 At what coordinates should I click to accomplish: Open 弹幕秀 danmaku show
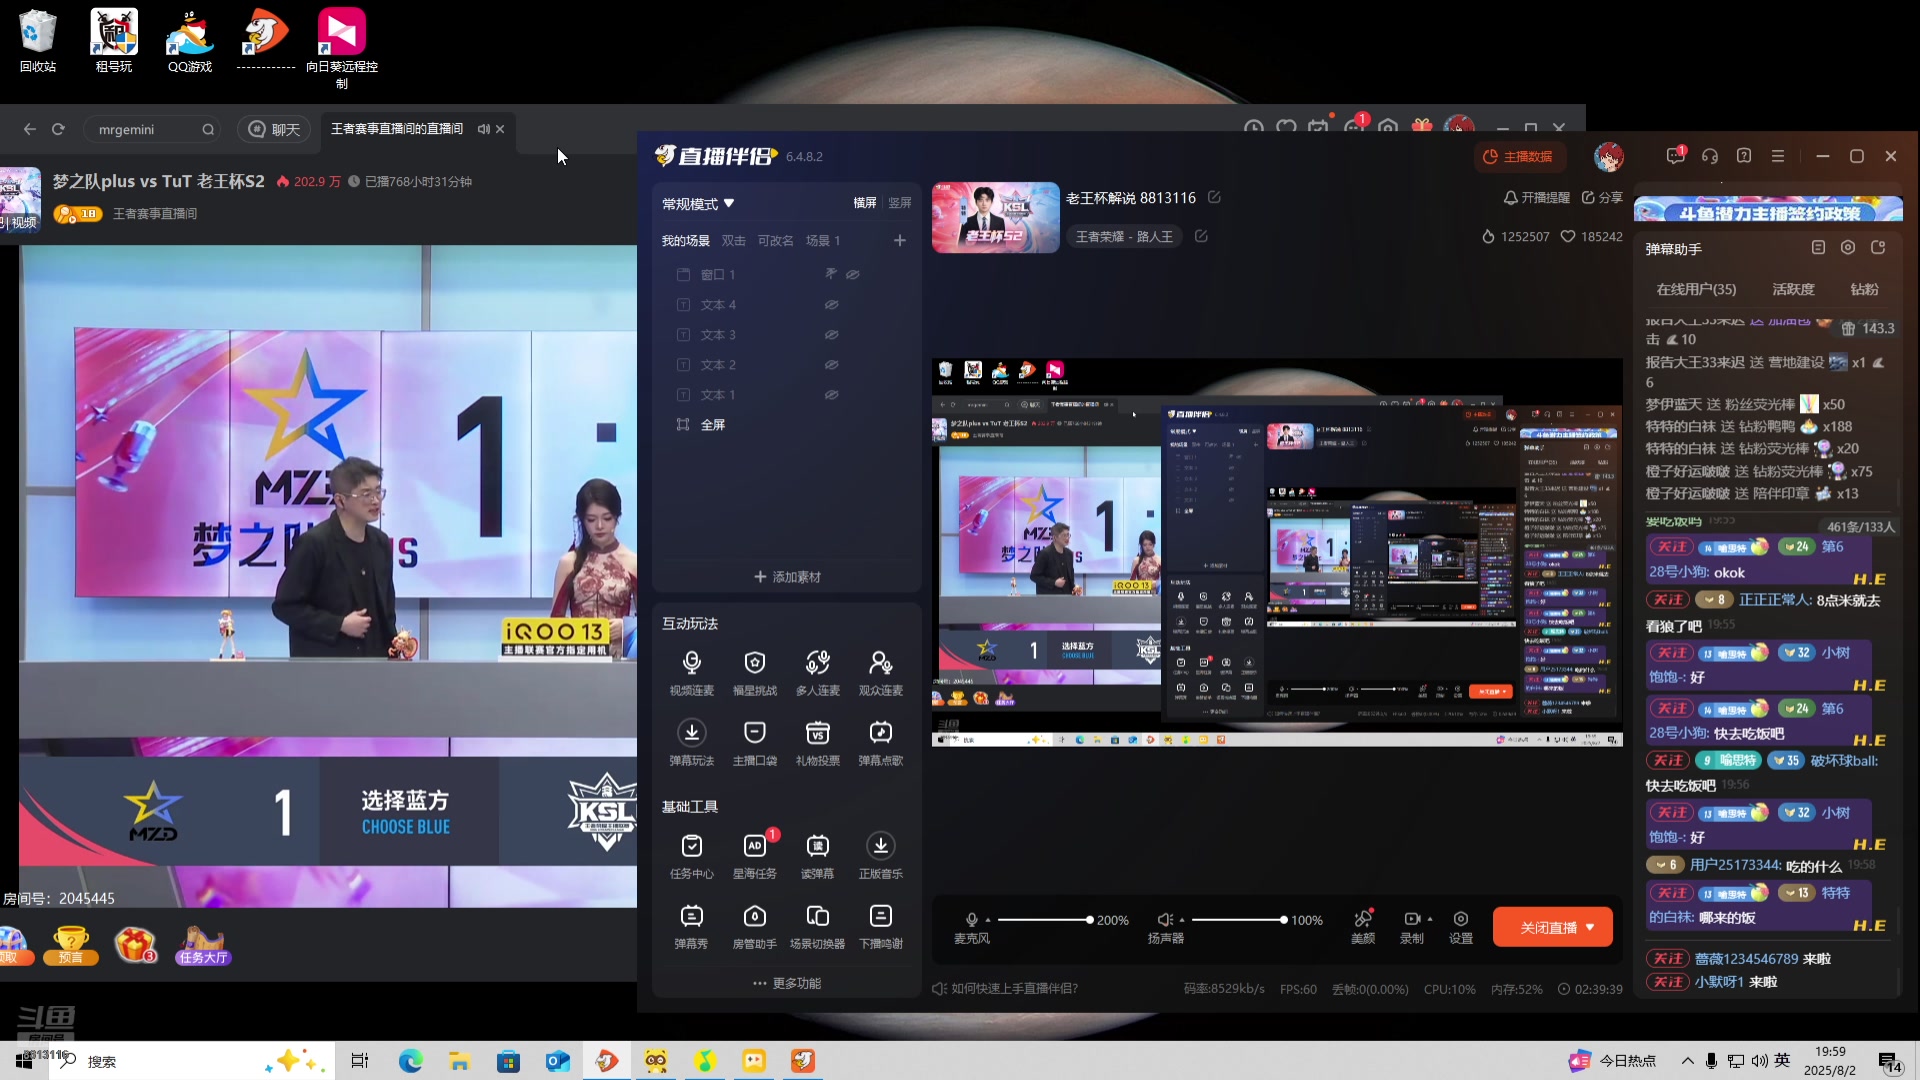(691, 925)
